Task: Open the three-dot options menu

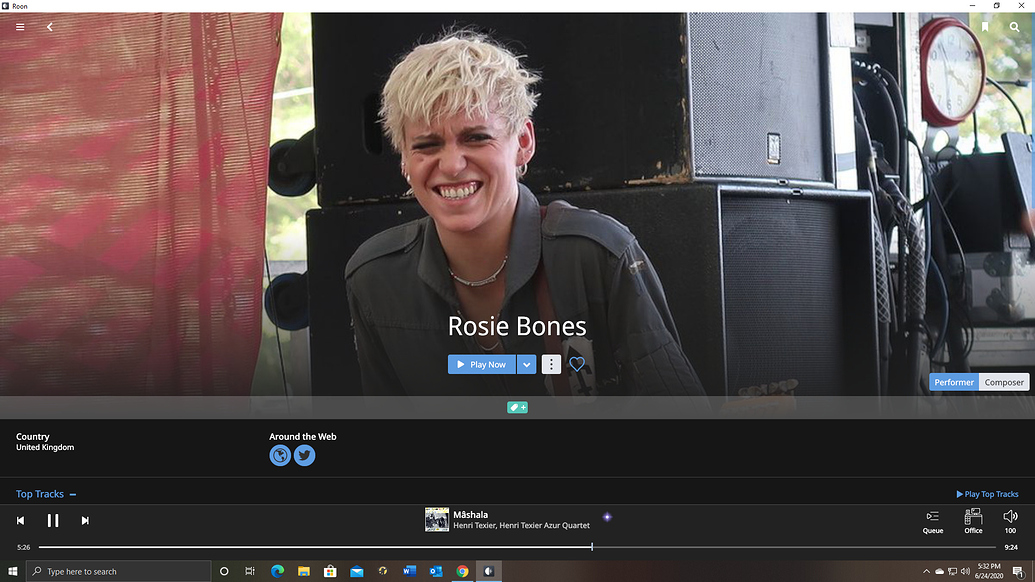Action: point(551,364)
